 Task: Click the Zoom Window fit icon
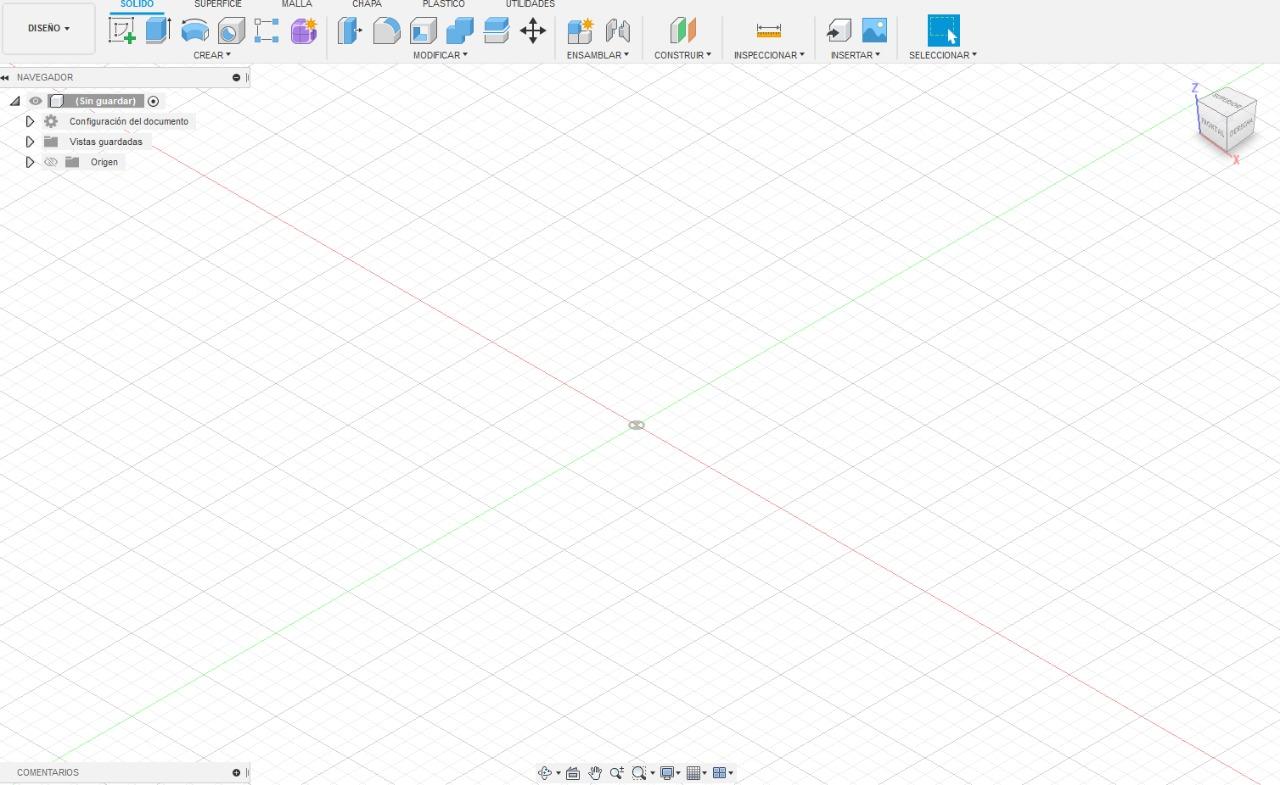pyautogui.click(x=639, y=773)
